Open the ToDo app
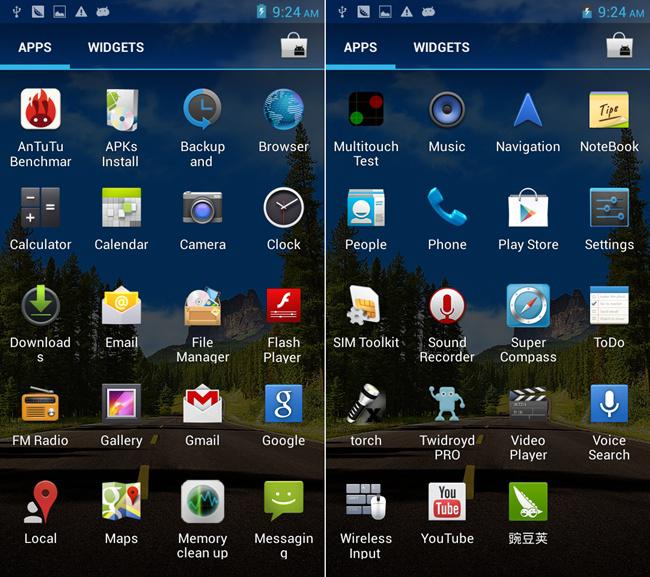Viewport: 650px width, 577px height. 609,305
